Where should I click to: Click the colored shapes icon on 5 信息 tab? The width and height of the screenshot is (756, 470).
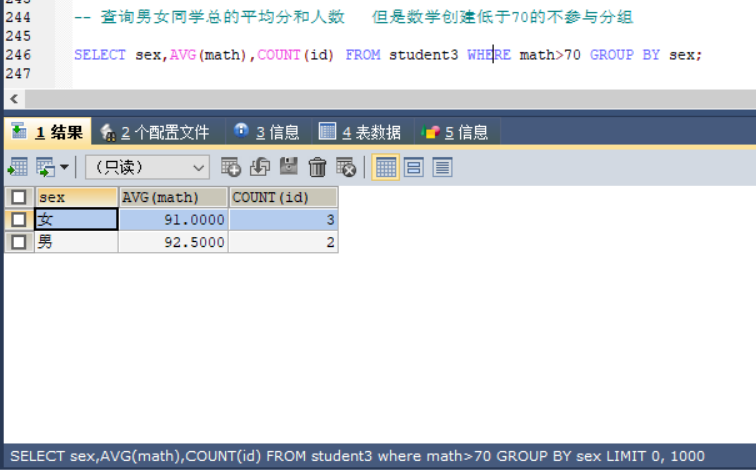click(x=430, y=132)
